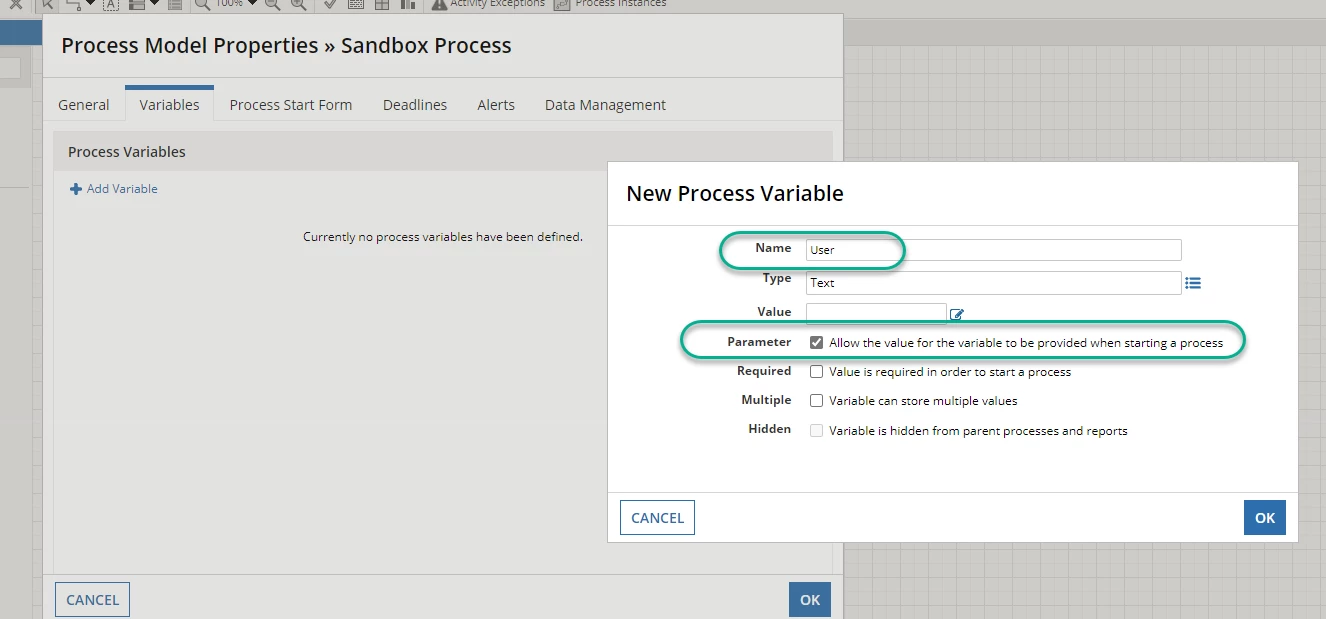Click the empty Value input field
Image resolution: width=1326 pixels, height=619 pixels.
(876, 313)
